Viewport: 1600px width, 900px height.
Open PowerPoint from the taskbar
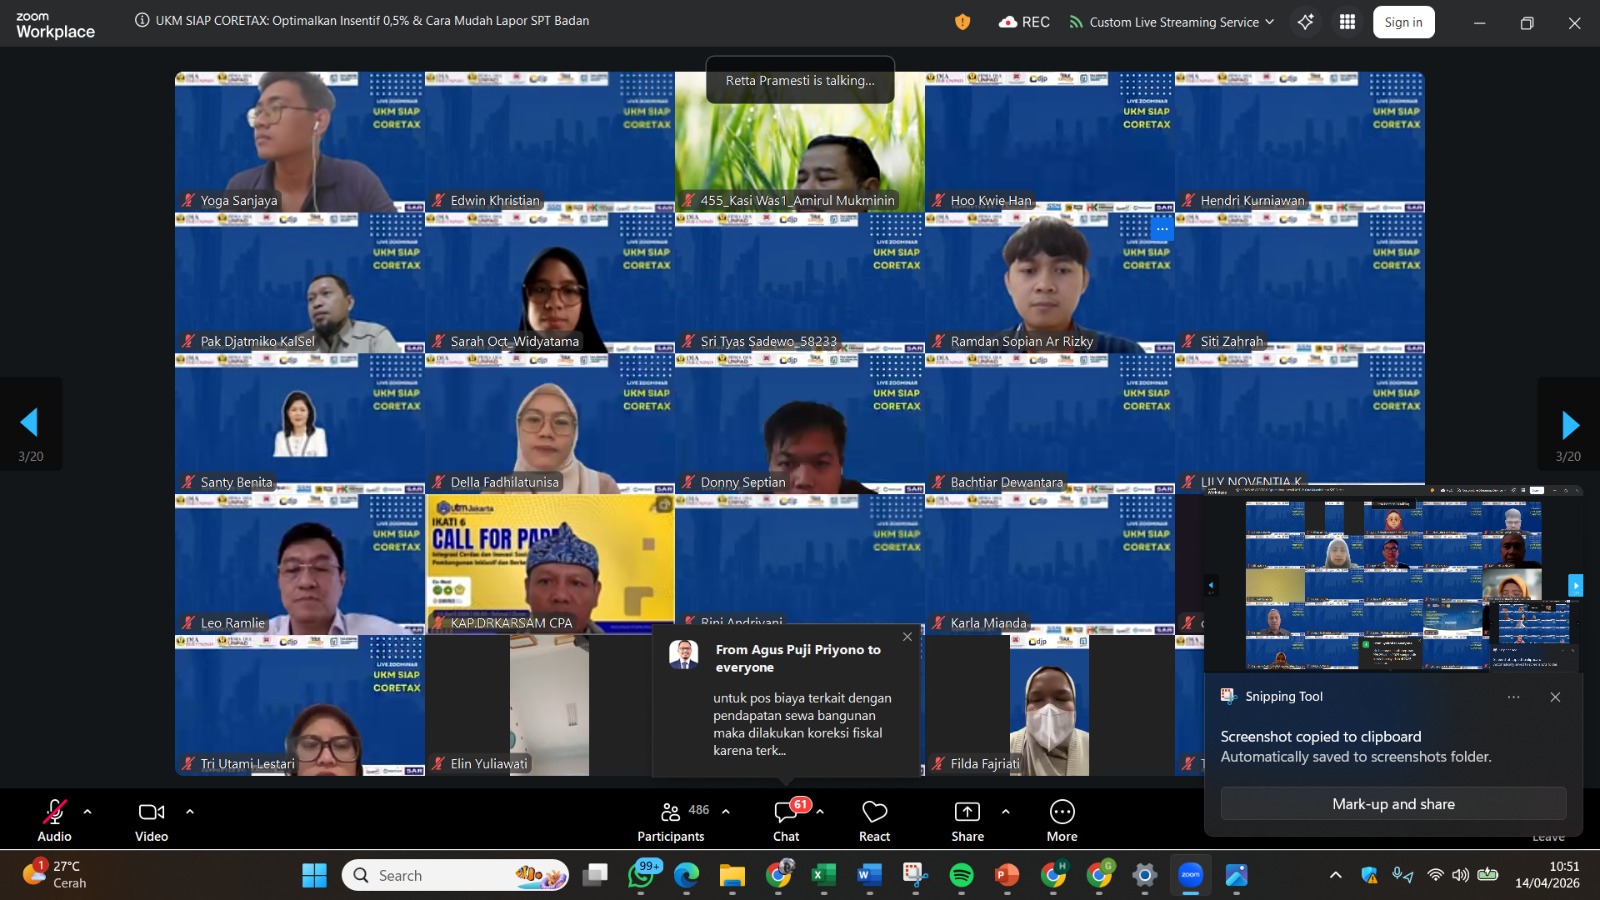click(x=1007, y=876)
